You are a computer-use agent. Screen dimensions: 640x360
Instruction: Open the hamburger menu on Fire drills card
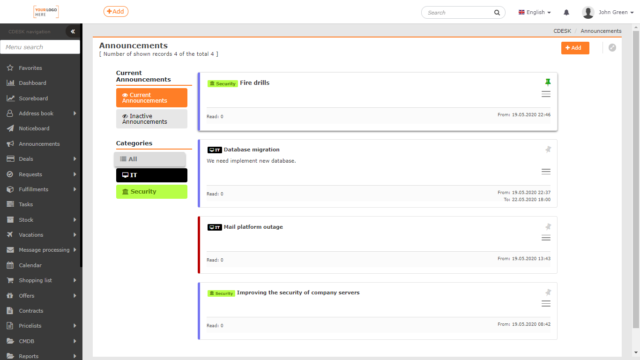[546, 94]
